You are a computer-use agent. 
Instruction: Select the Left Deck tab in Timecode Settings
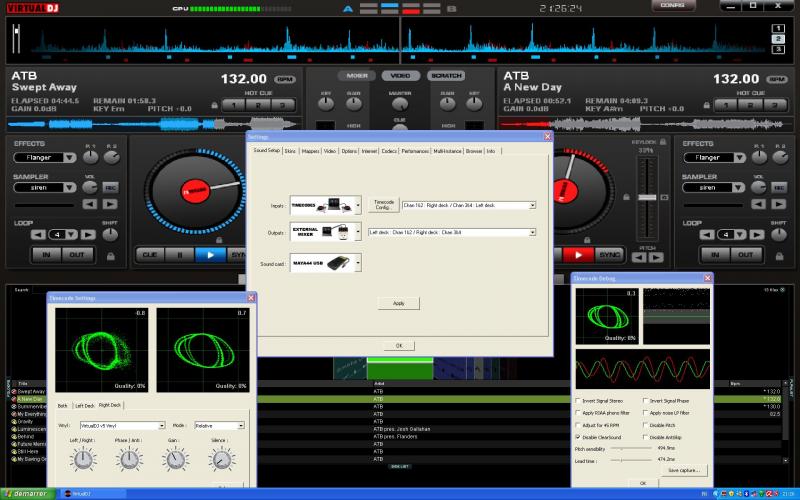[84, 406]
